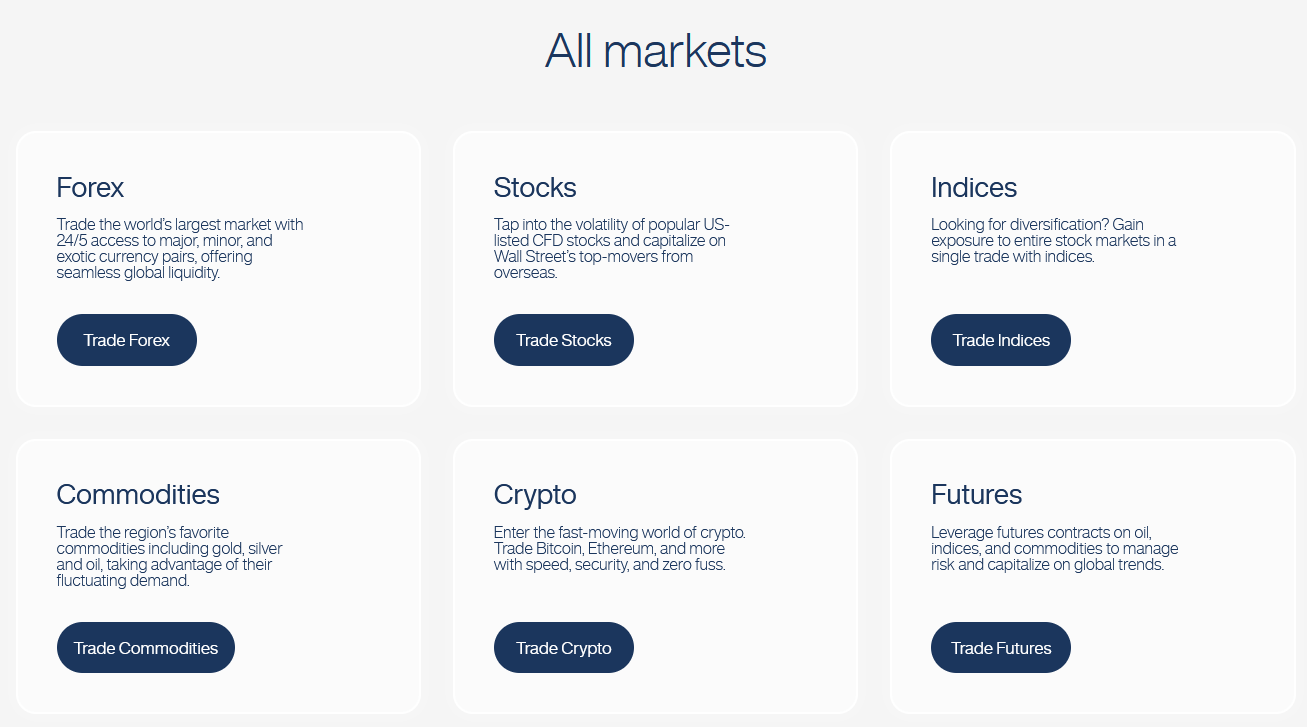Select the Indices diversification description text

point(1052,240)
